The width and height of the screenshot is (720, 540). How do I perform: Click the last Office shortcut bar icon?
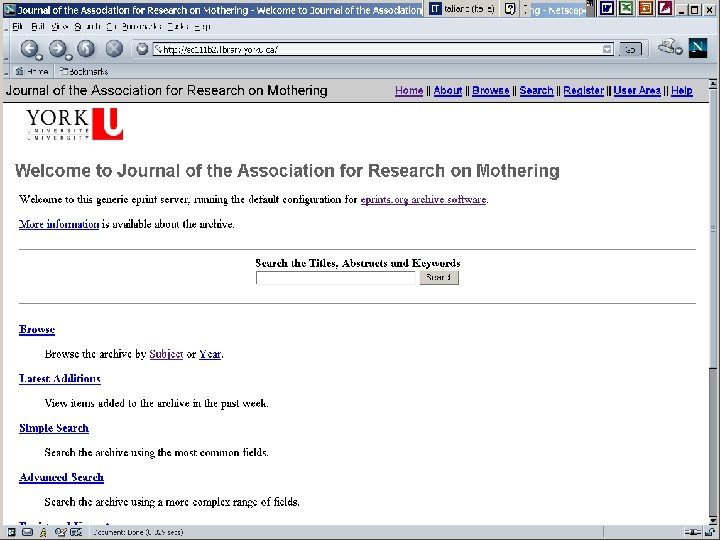click(x=665, y=8)
